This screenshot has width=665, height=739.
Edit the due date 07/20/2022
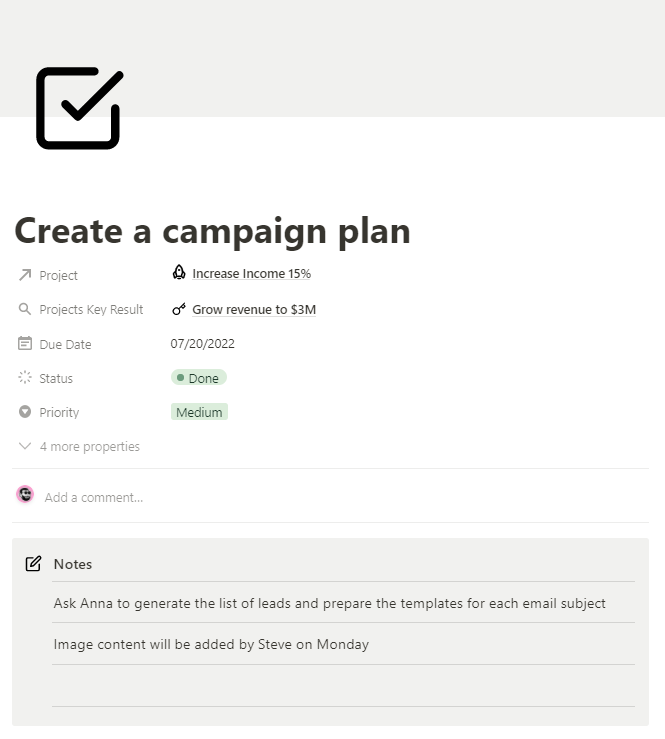point(203,344)
